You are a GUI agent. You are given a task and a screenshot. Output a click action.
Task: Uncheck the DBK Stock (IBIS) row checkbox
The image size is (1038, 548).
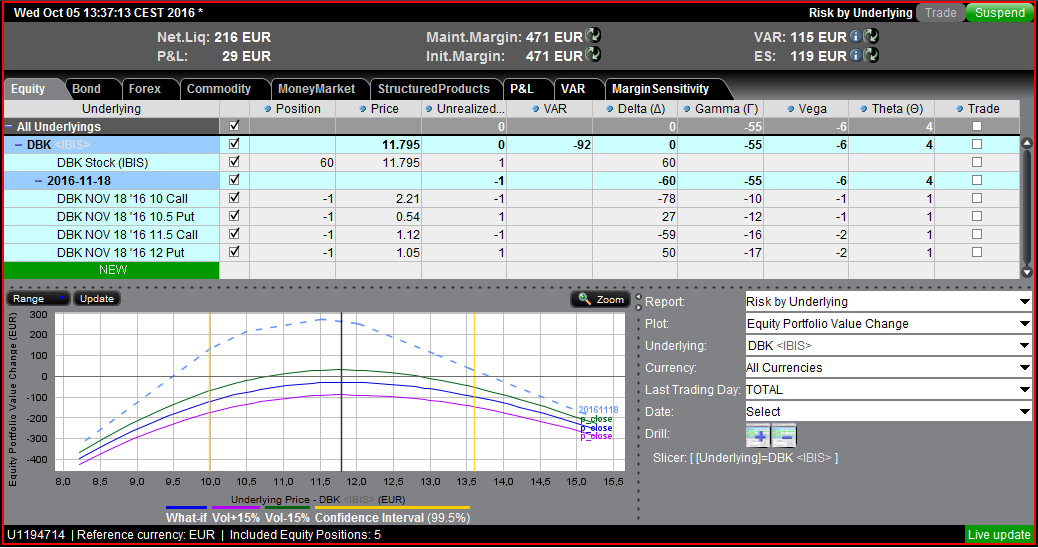[234, 162]
